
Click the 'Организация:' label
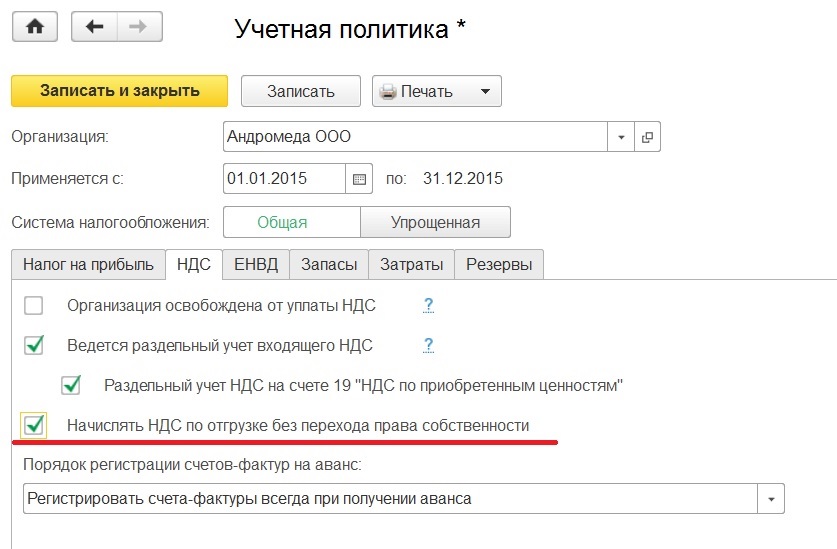click(60, 137)
